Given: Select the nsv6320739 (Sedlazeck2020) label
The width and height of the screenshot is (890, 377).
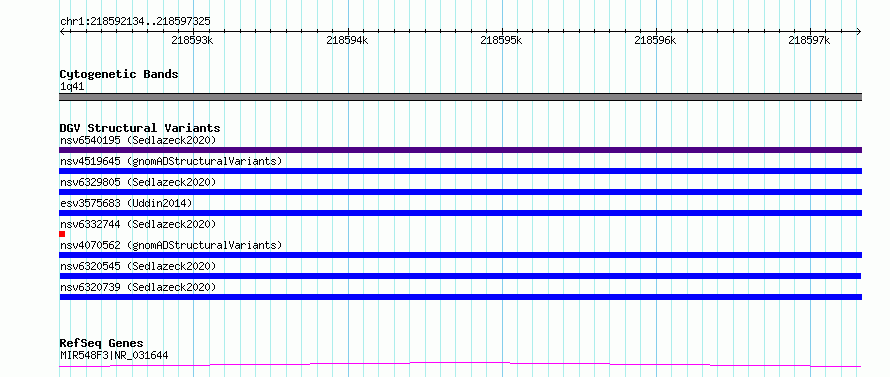Looking at the screenshot, I should click(138, 287).
